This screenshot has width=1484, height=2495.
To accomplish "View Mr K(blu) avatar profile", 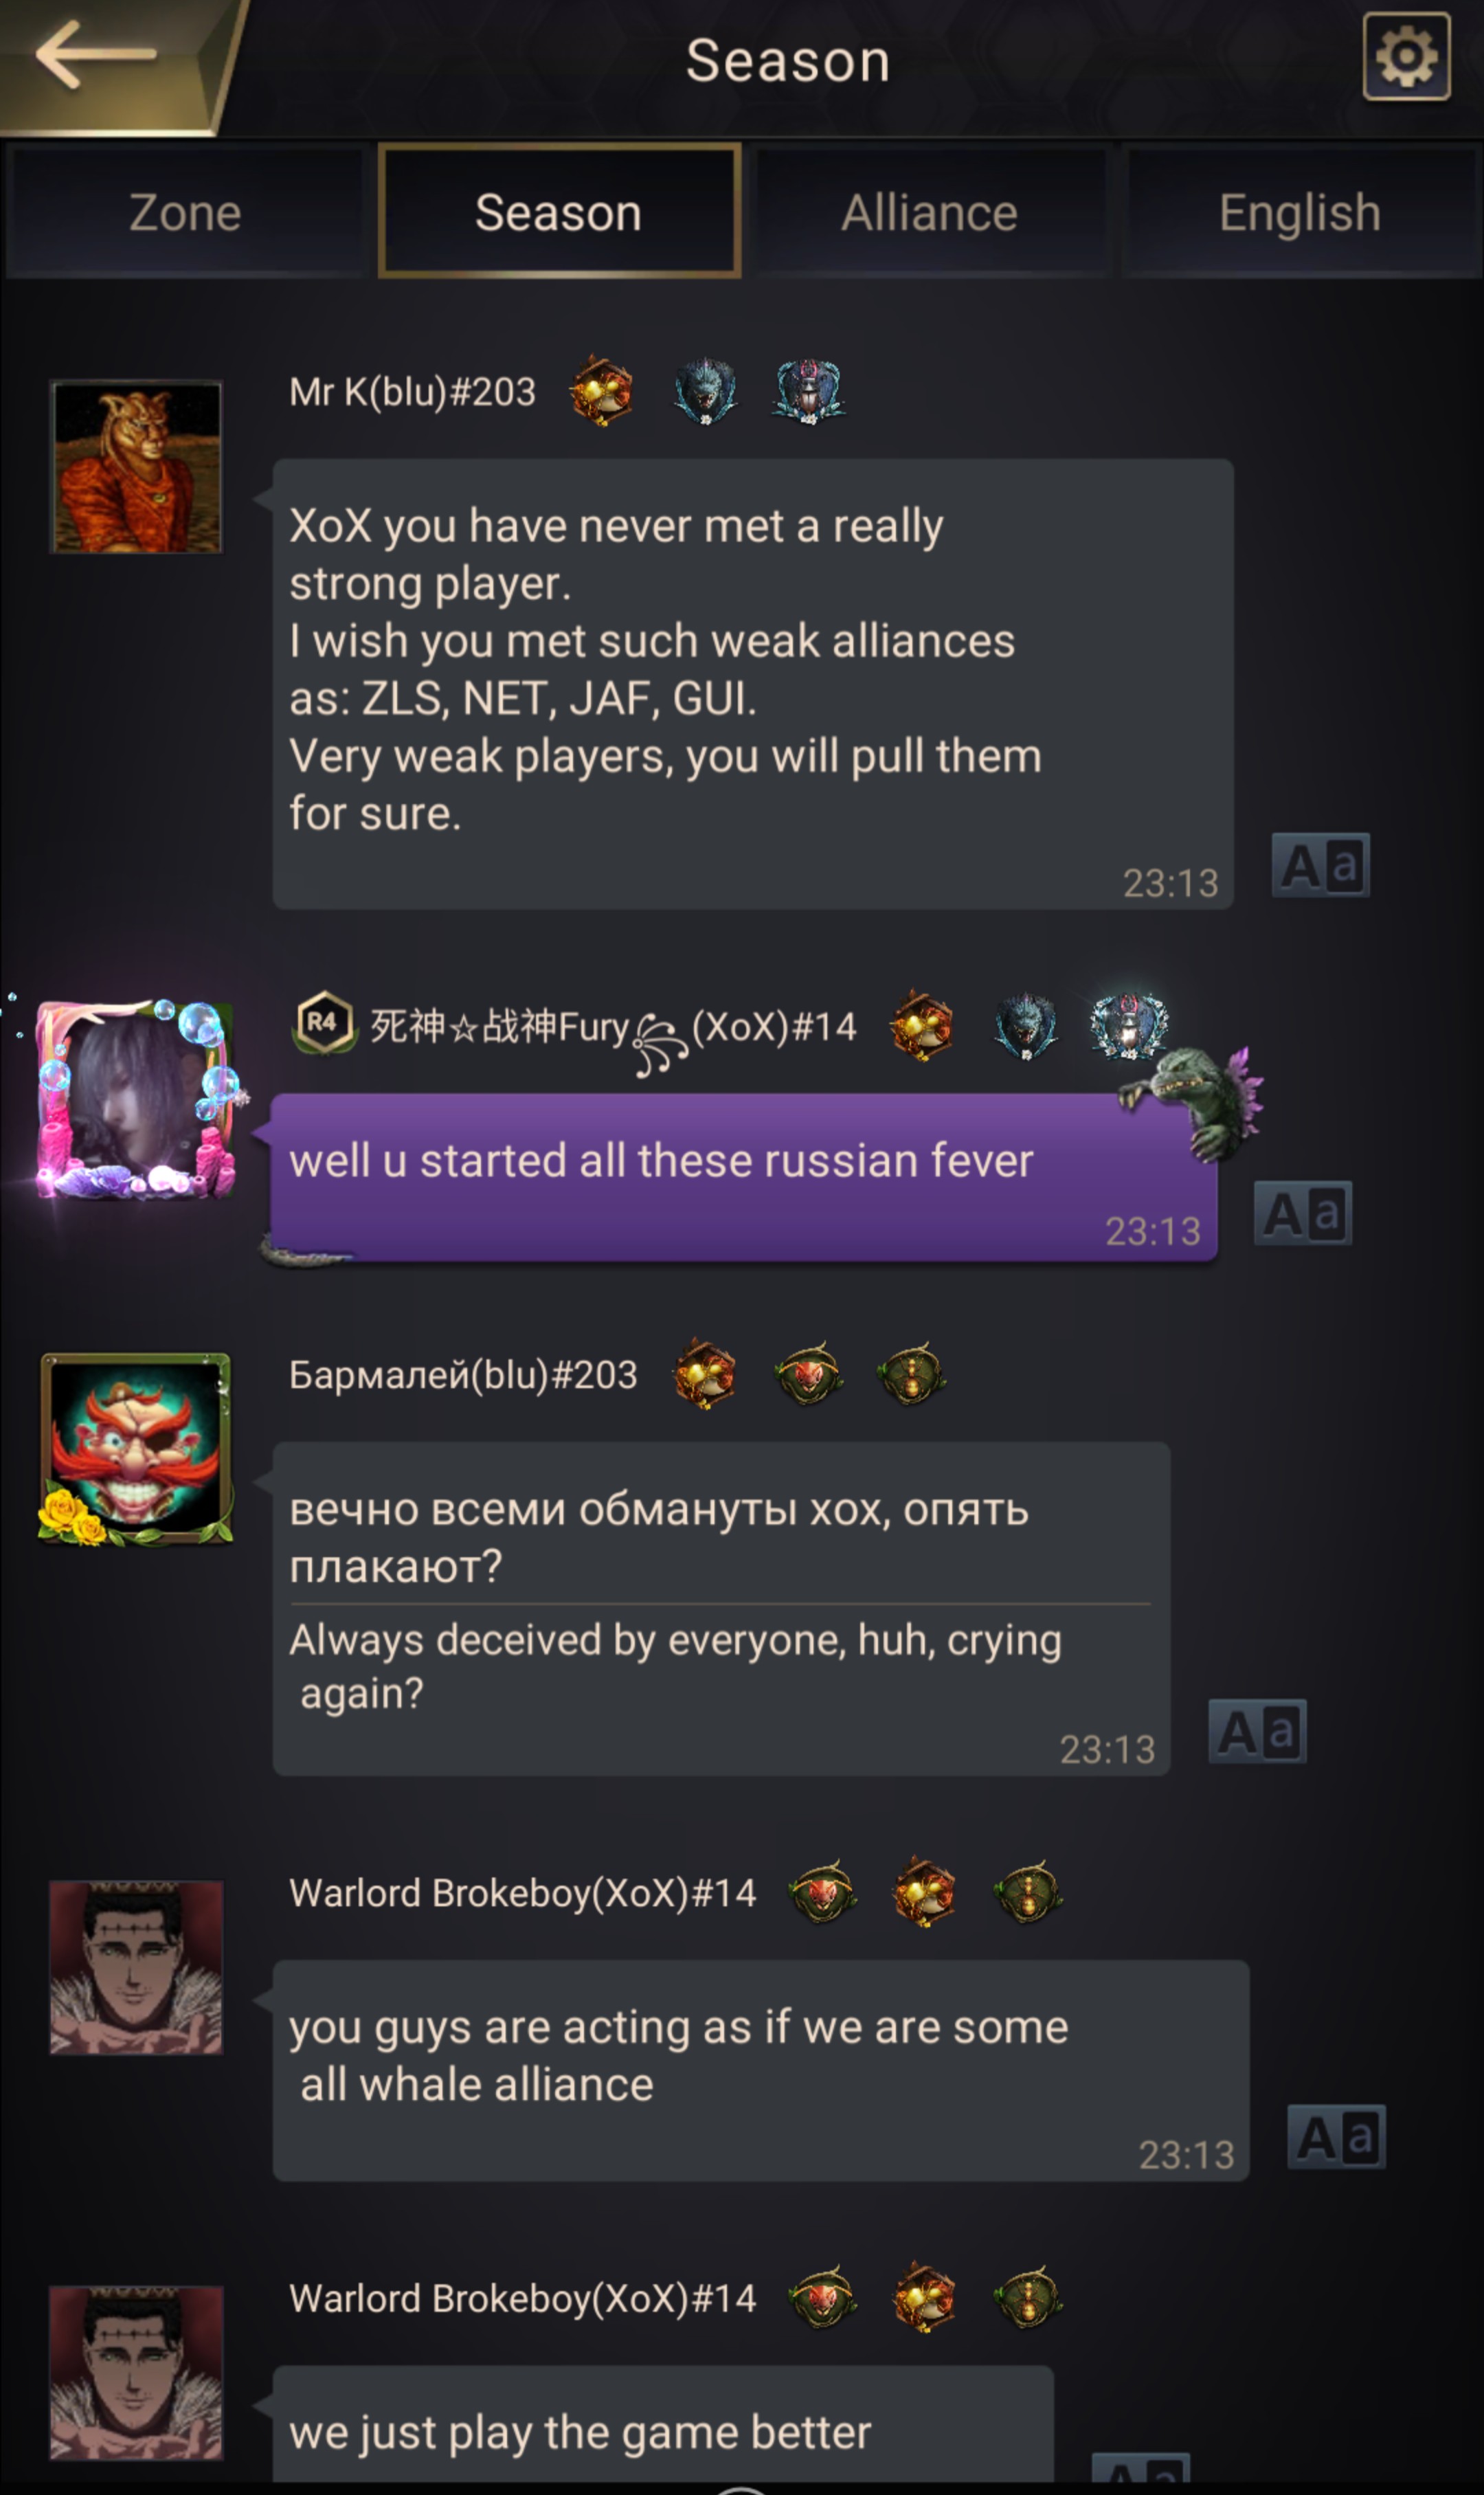I will click(x=136, y=467).
